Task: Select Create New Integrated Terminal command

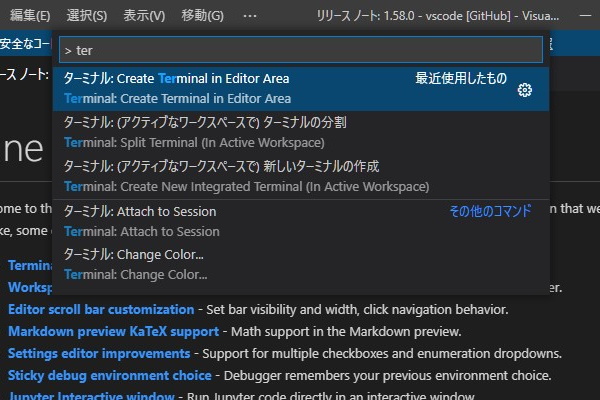Action: click(301, 177)
